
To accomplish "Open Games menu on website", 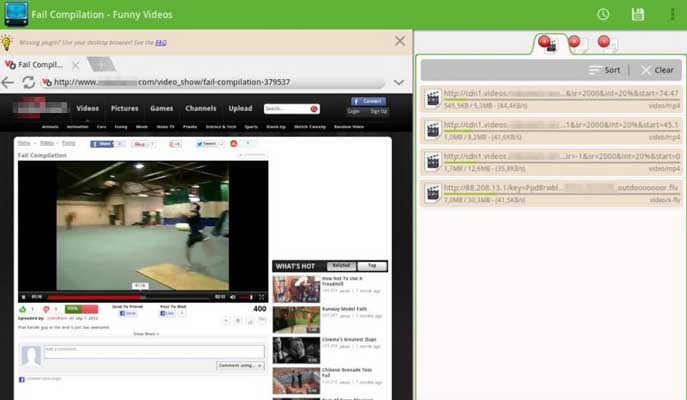I will click(162, 108).
